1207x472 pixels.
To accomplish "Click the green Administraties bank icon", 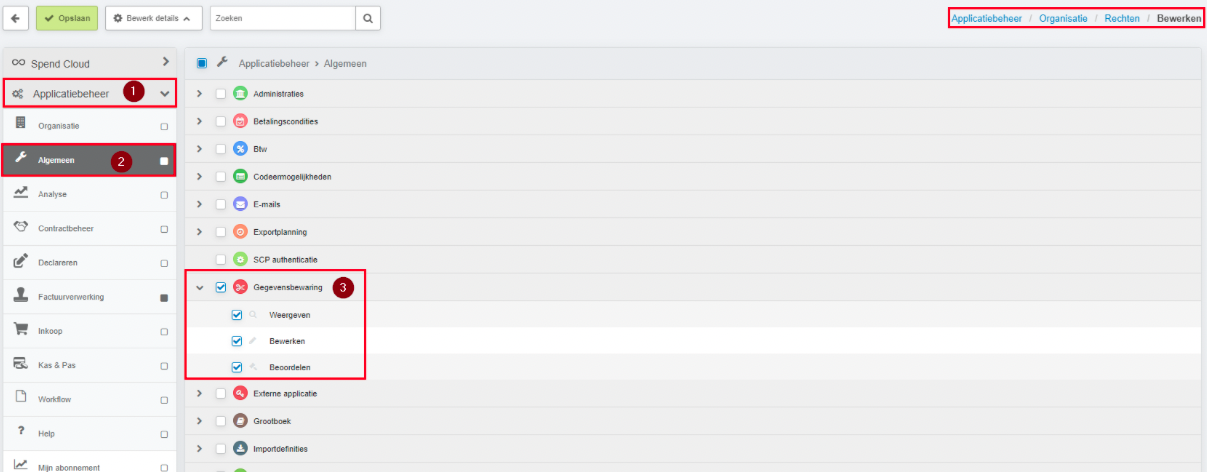I will coord(240,94).
